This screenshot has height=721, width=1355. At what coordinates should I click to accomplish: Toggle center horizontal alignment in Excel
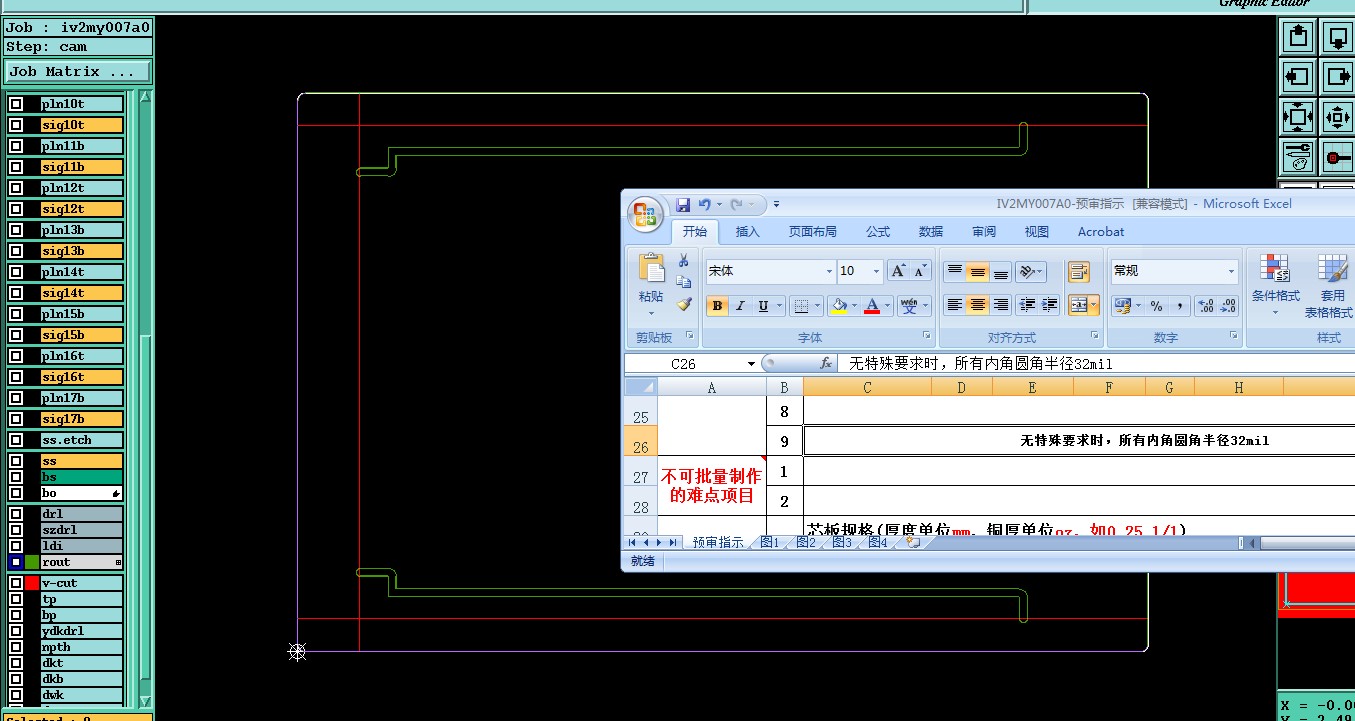point(978,306)
